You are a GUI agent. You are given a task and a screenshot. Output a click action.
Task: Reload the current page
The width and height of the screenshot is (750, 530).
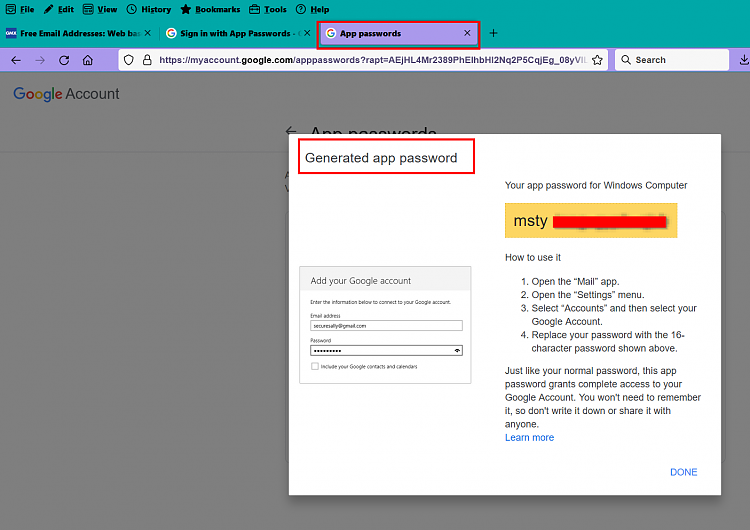coord(64,60)
